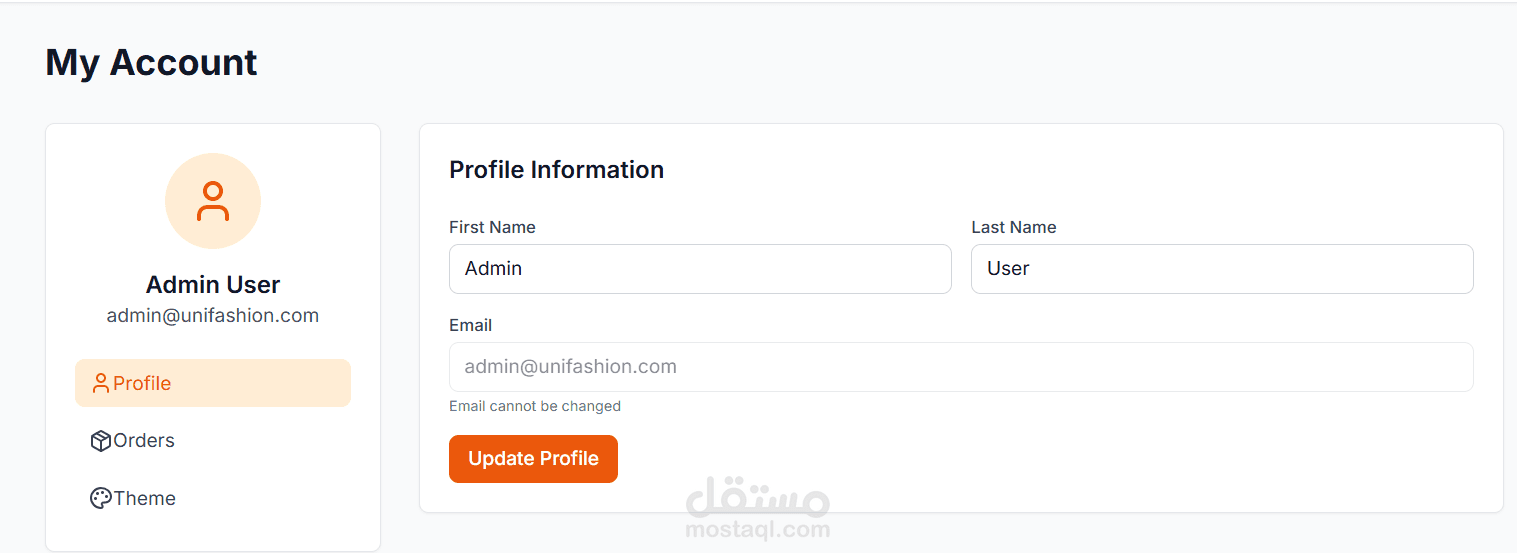The height and width of the screenshot is (553, 1517).
Task: Click the sidebar email below Admin User
Action: click(213, 316)
